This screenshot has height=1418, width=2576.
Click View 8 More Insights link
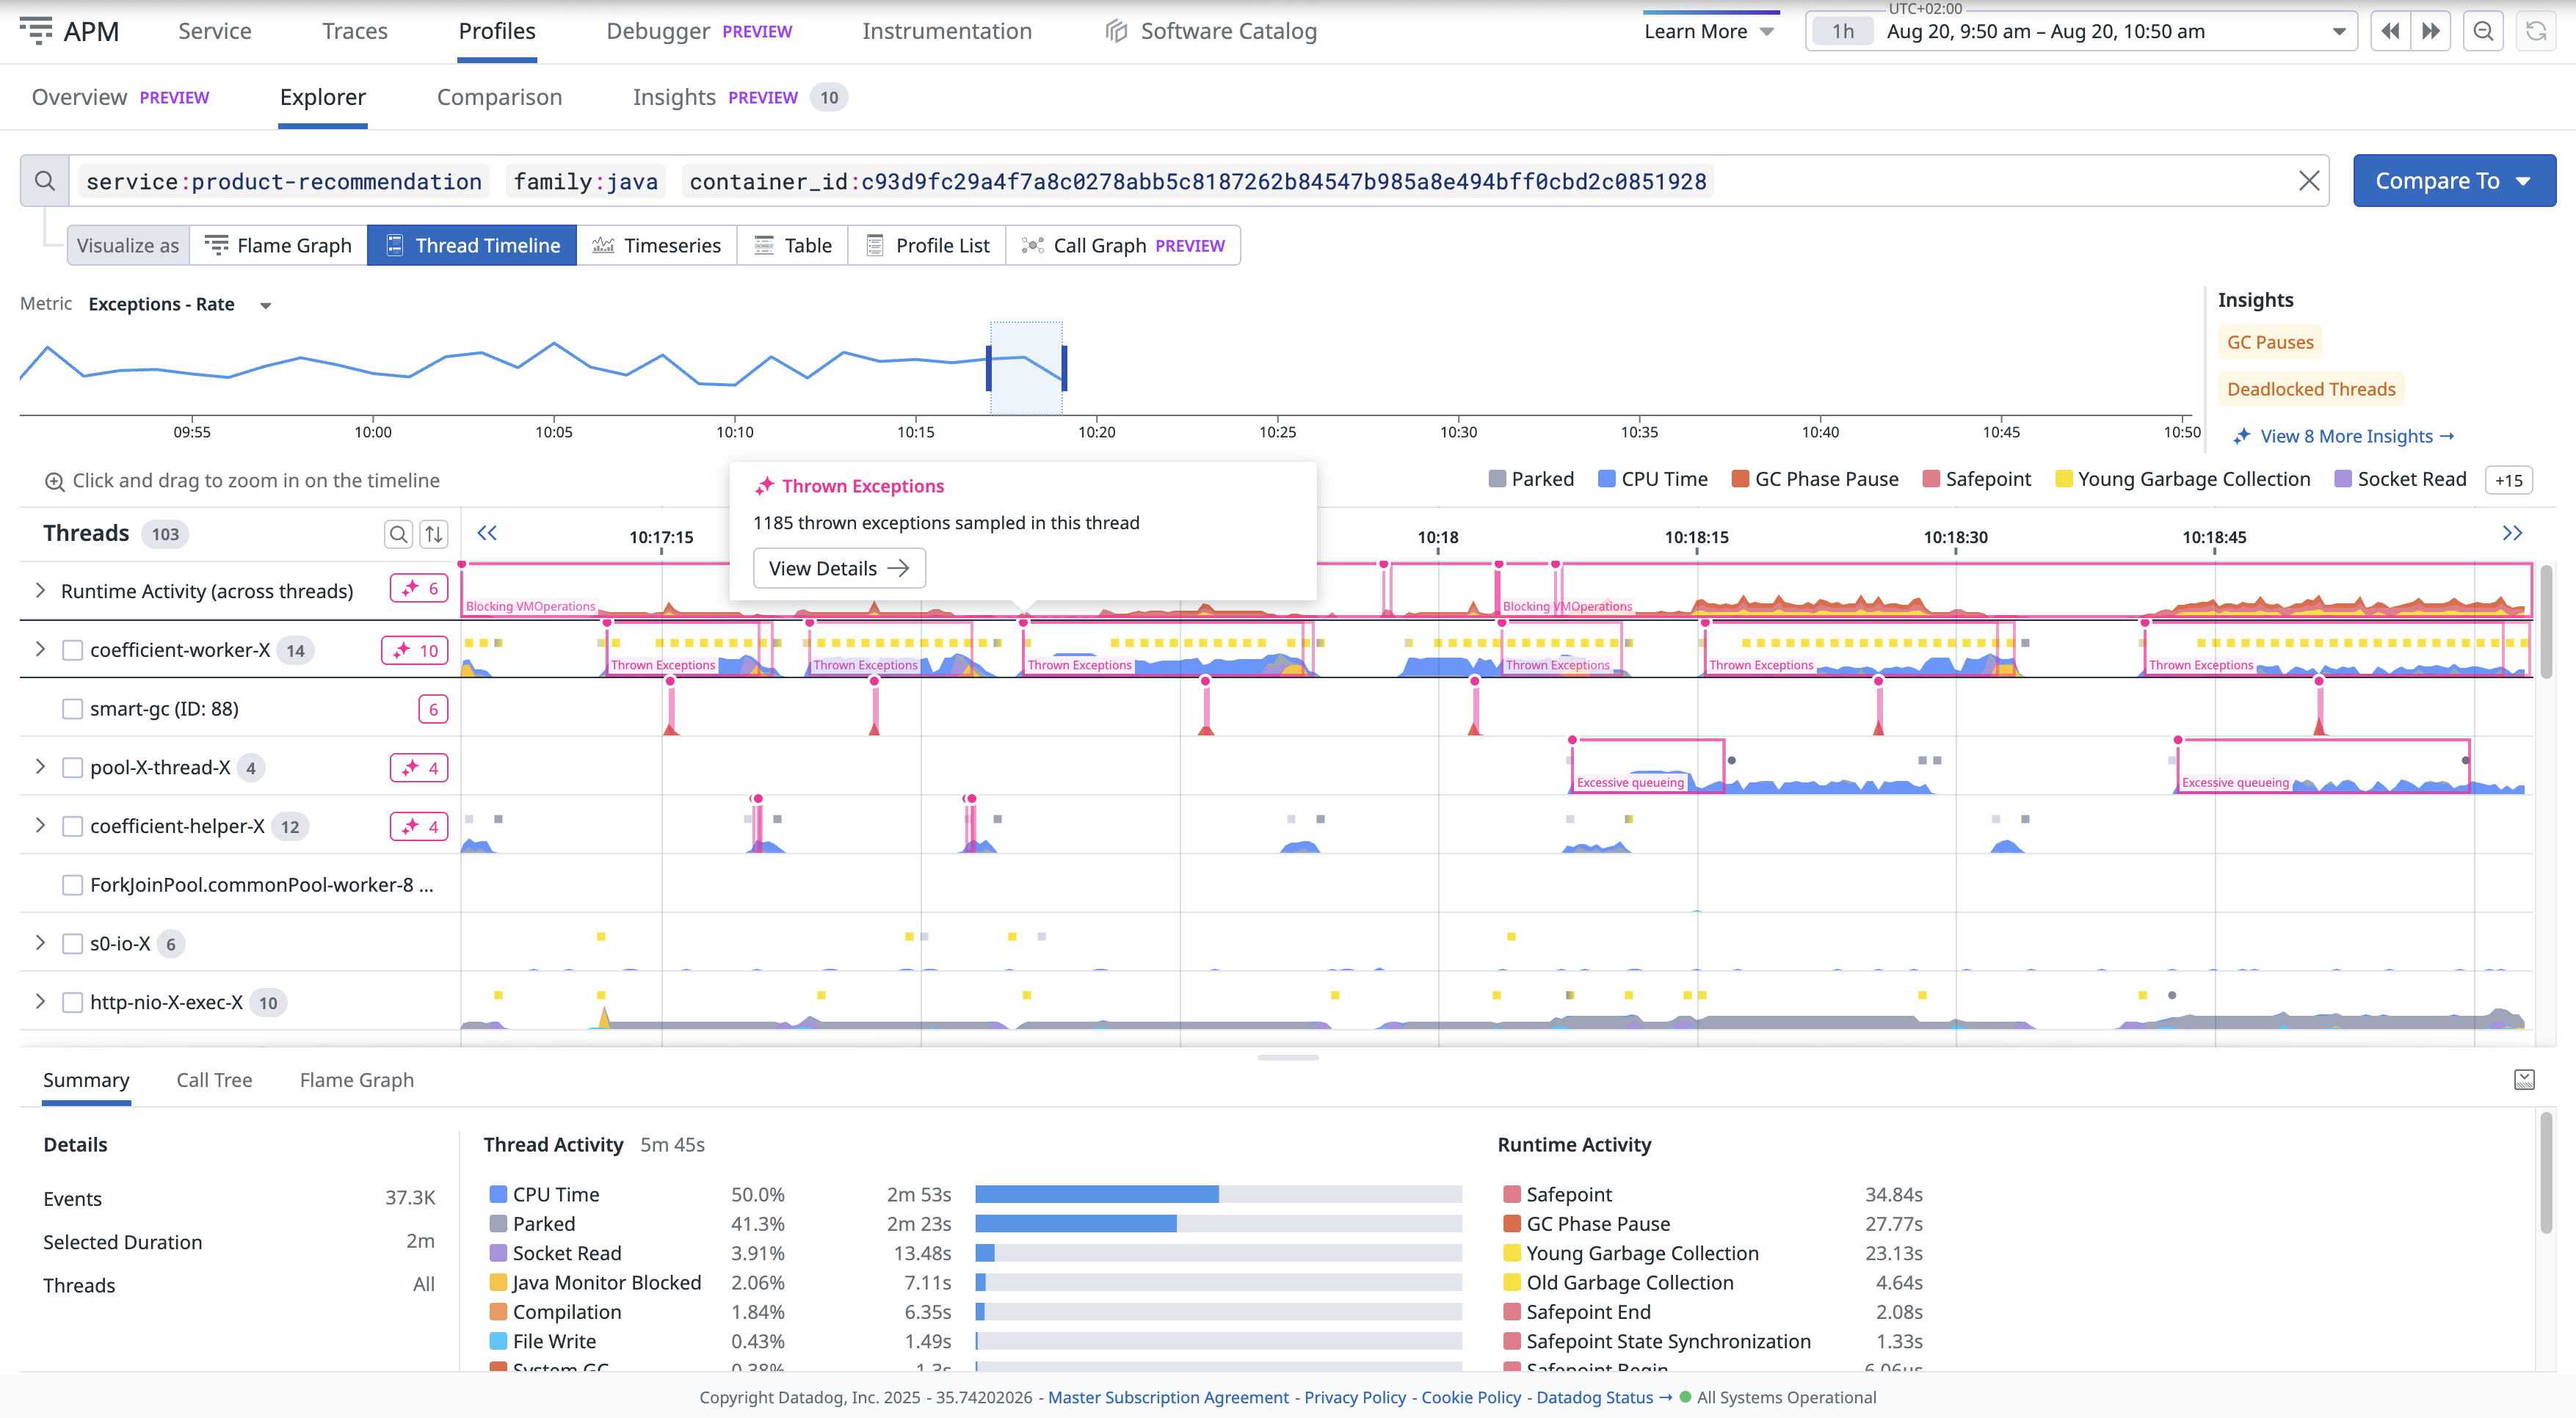tap(2345, 436)
